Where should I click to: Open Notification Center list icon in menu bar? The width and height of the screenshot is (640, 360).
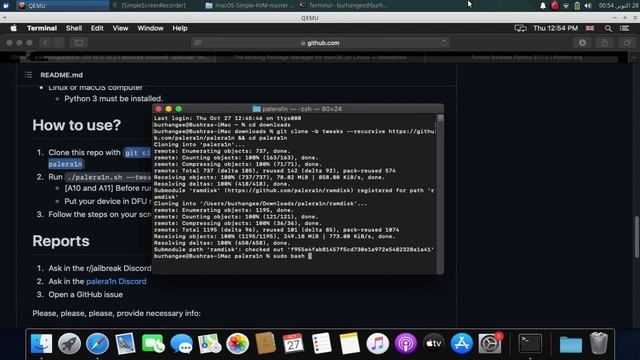coord(624,28)
